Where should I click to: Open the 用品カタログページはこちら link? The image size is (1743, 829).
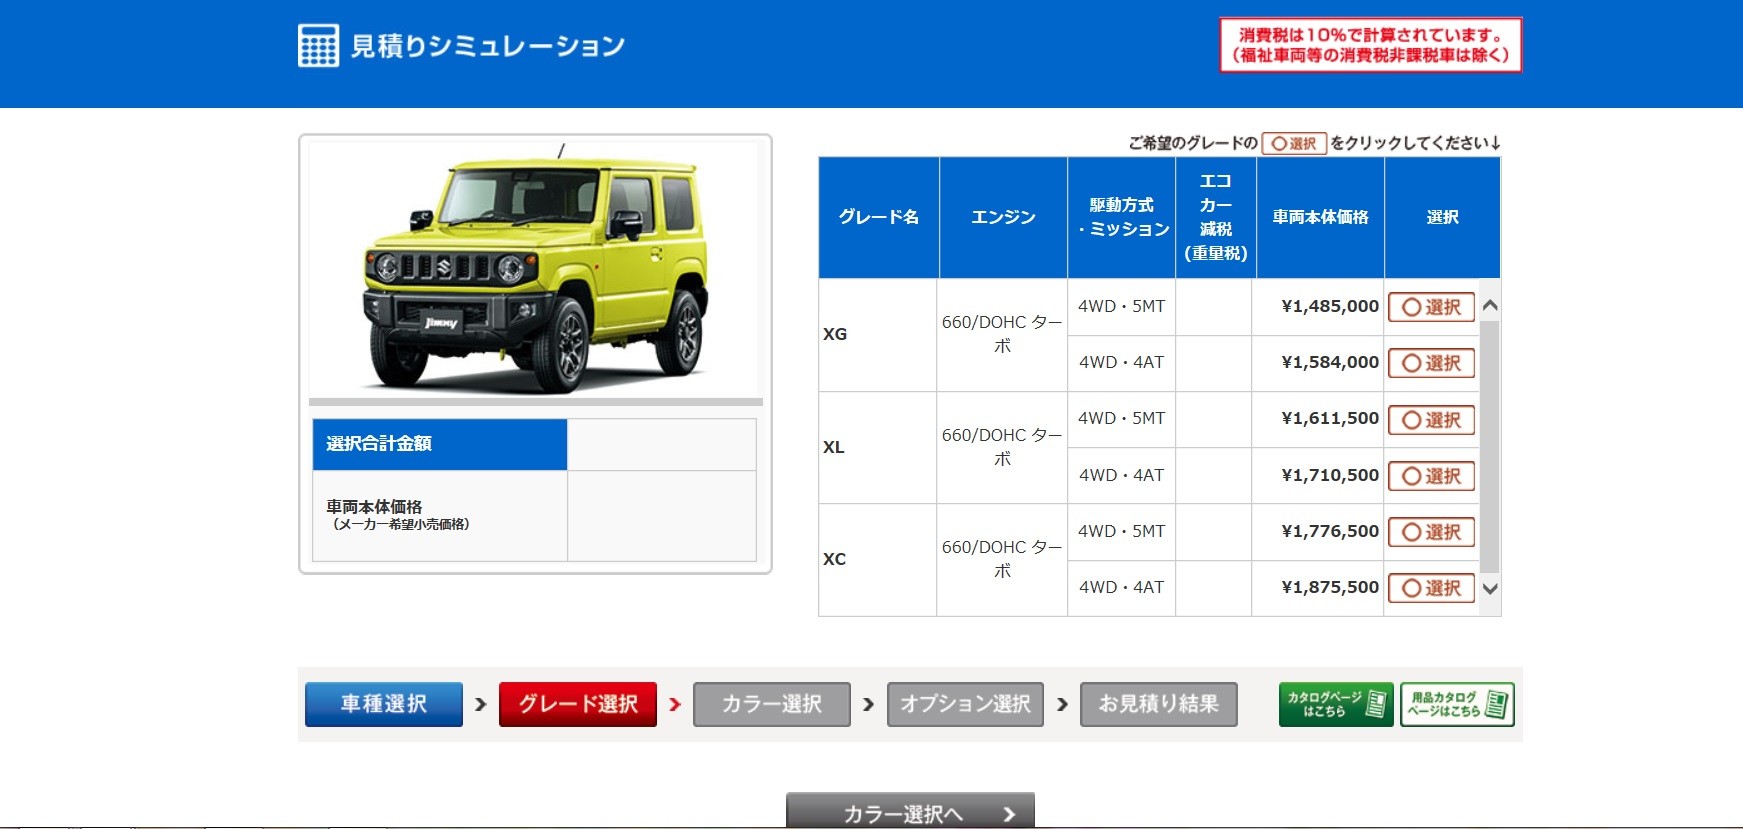(x=1457, y=704)
